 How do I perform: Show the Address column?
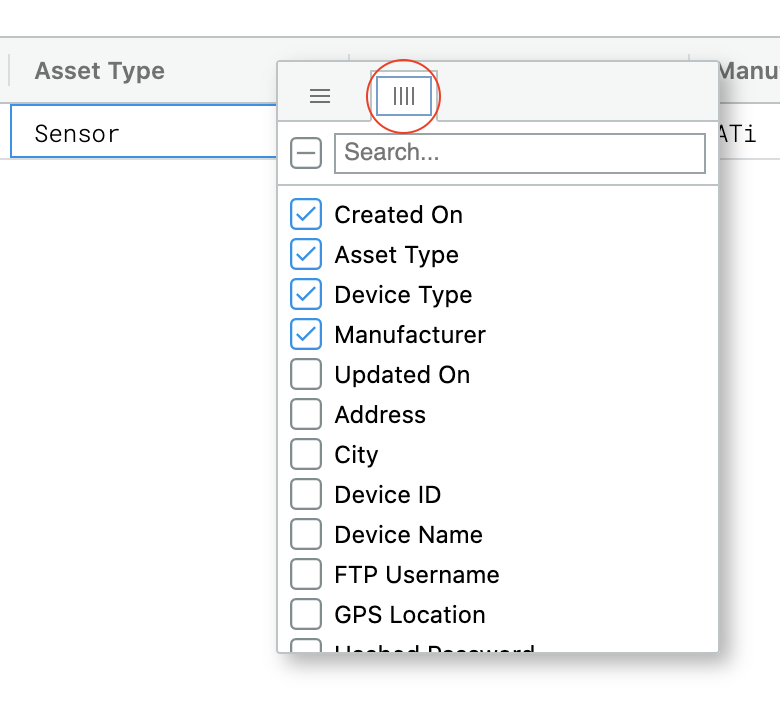click(x=306, y=414)
